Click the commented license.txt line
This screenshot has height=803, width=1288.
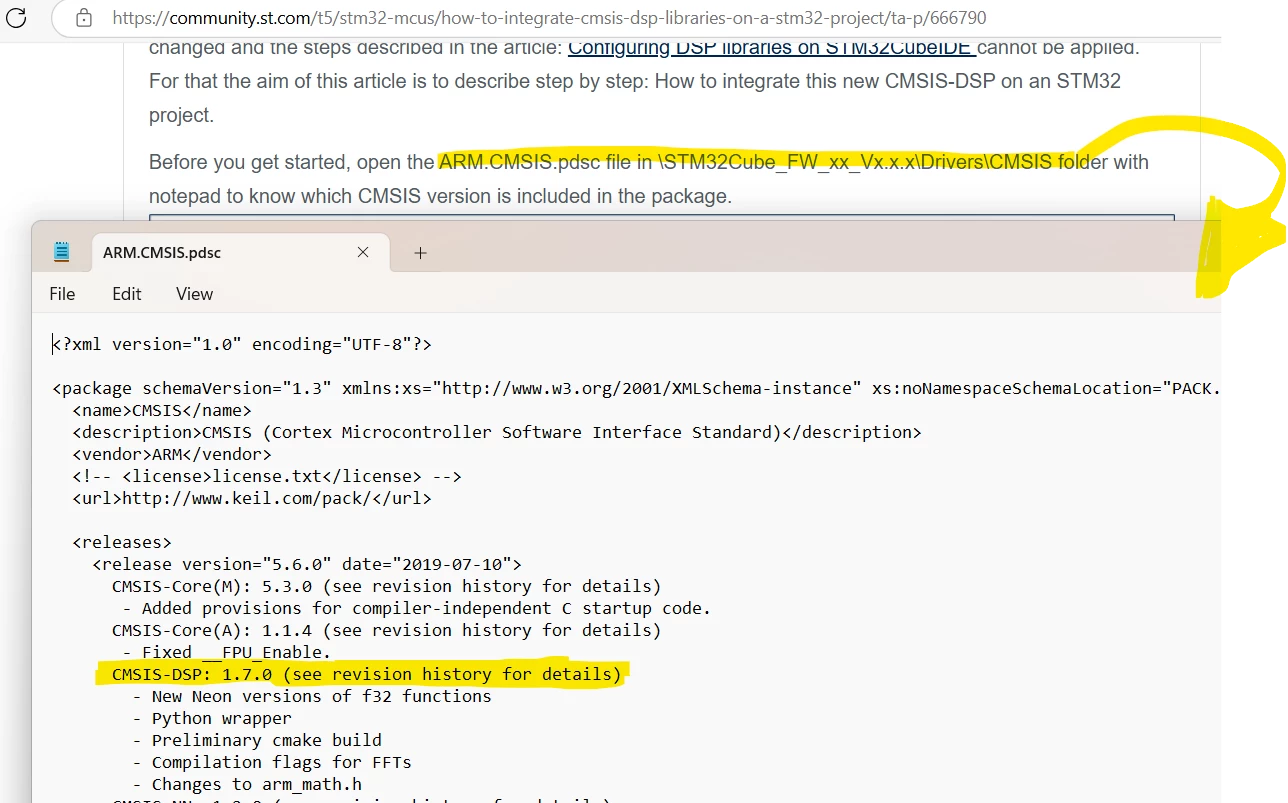click(x=267, y=476)
